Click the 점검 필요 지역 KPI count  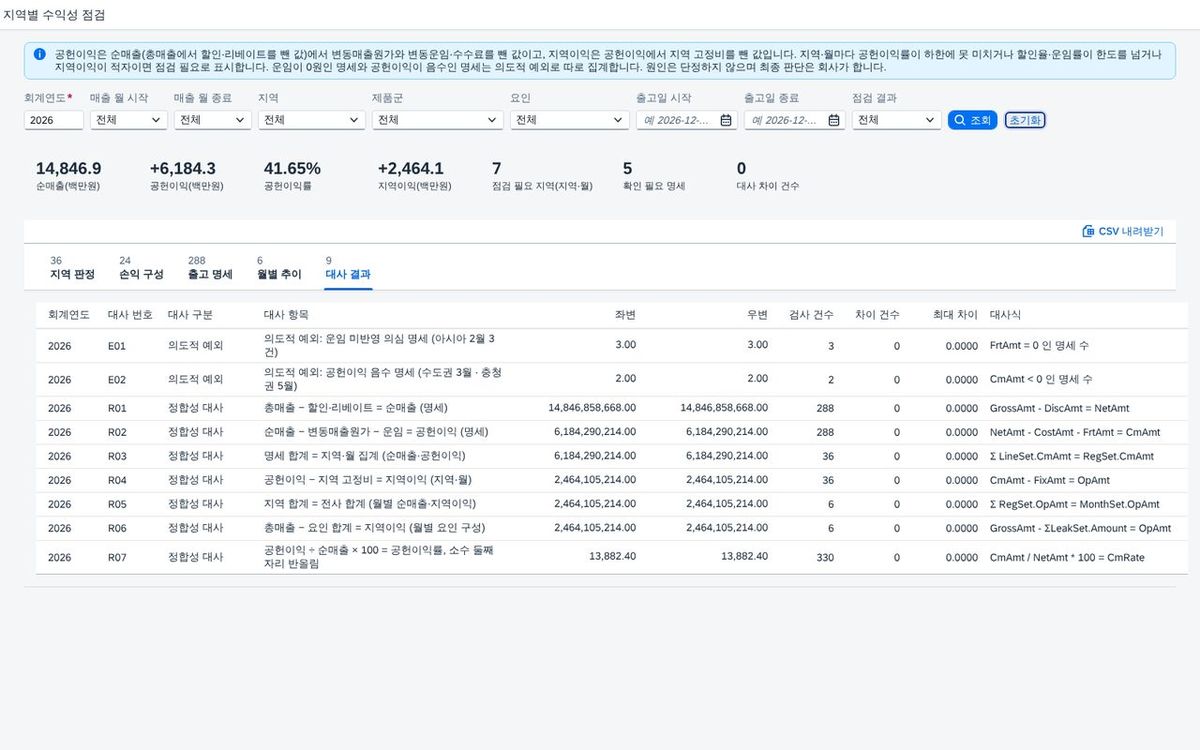click(497, 168)
